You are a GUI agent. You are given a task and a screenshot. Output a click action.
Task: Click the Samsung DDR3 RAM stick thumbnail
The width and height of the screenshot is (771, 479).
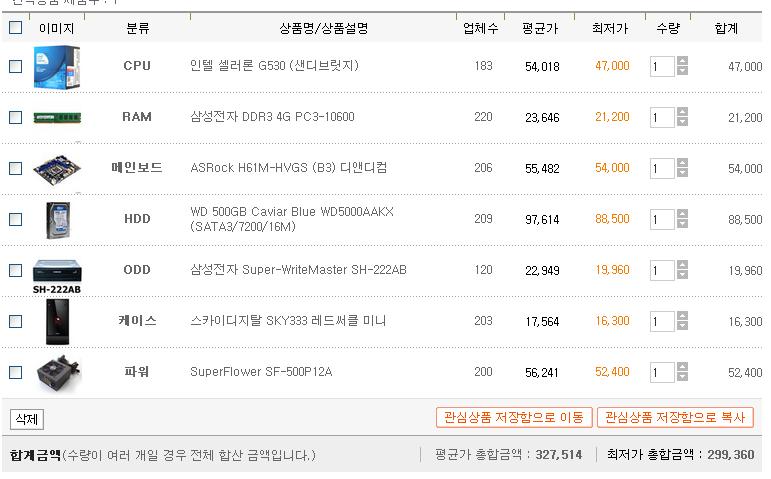tap(57, 118)
